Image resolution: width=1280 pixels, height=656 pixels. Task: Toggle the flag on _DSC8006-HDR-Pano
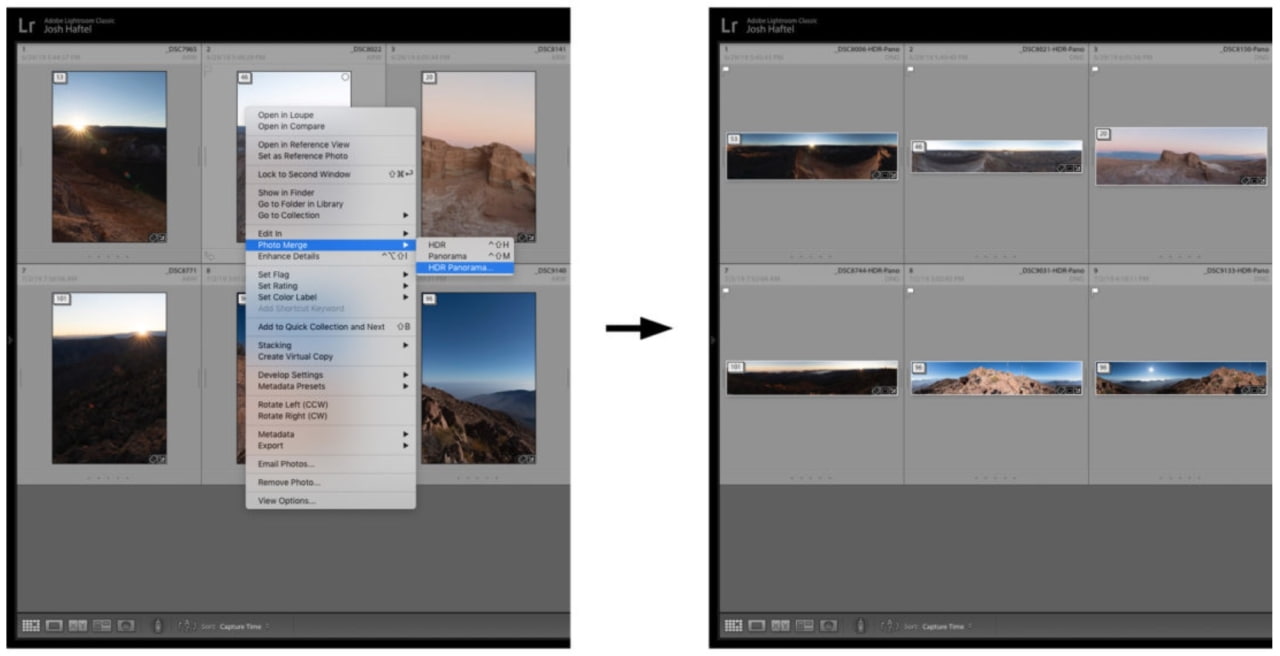point(727,69)
